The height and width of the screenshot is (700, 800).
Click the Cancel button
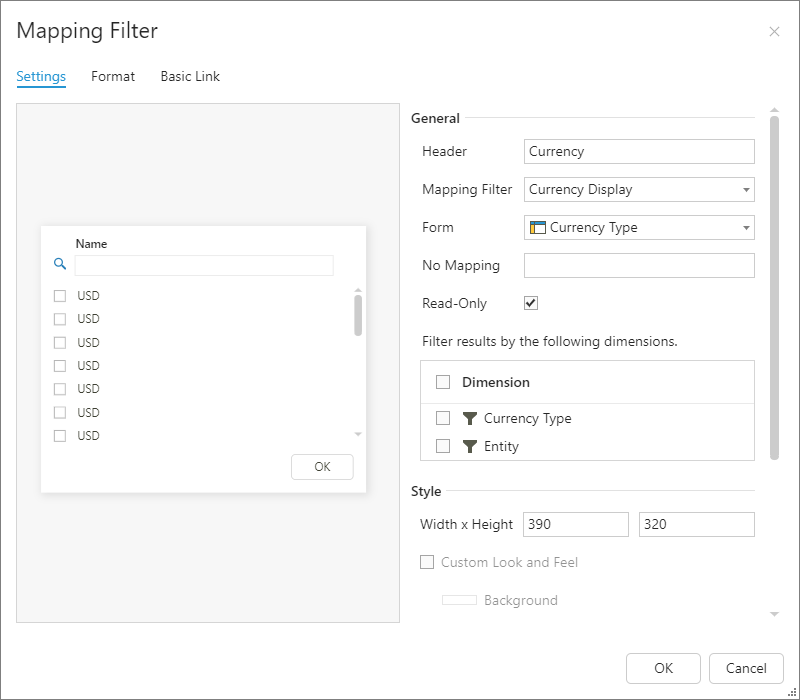point(745,668)
